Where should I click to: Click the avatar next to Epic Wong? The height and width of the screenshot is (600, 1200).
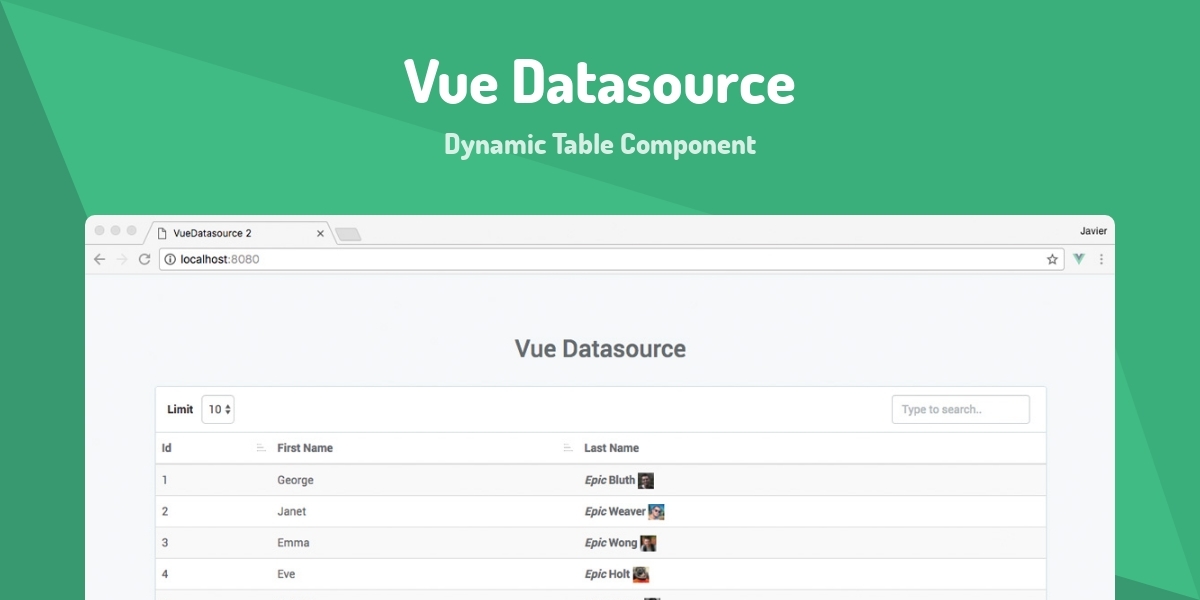click(x=648, y=543)
